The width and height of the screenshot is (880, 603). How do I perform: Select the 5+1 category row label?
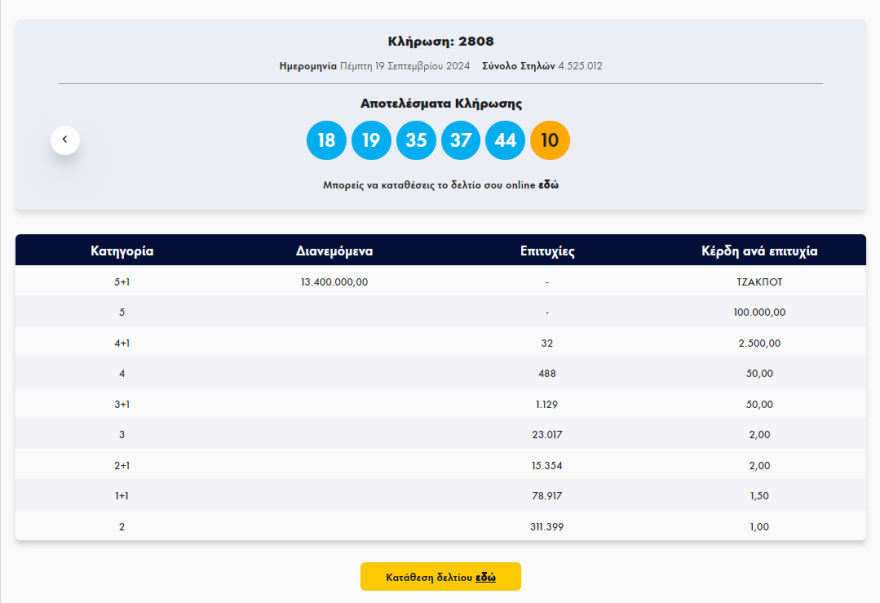(x=122, y=282)
